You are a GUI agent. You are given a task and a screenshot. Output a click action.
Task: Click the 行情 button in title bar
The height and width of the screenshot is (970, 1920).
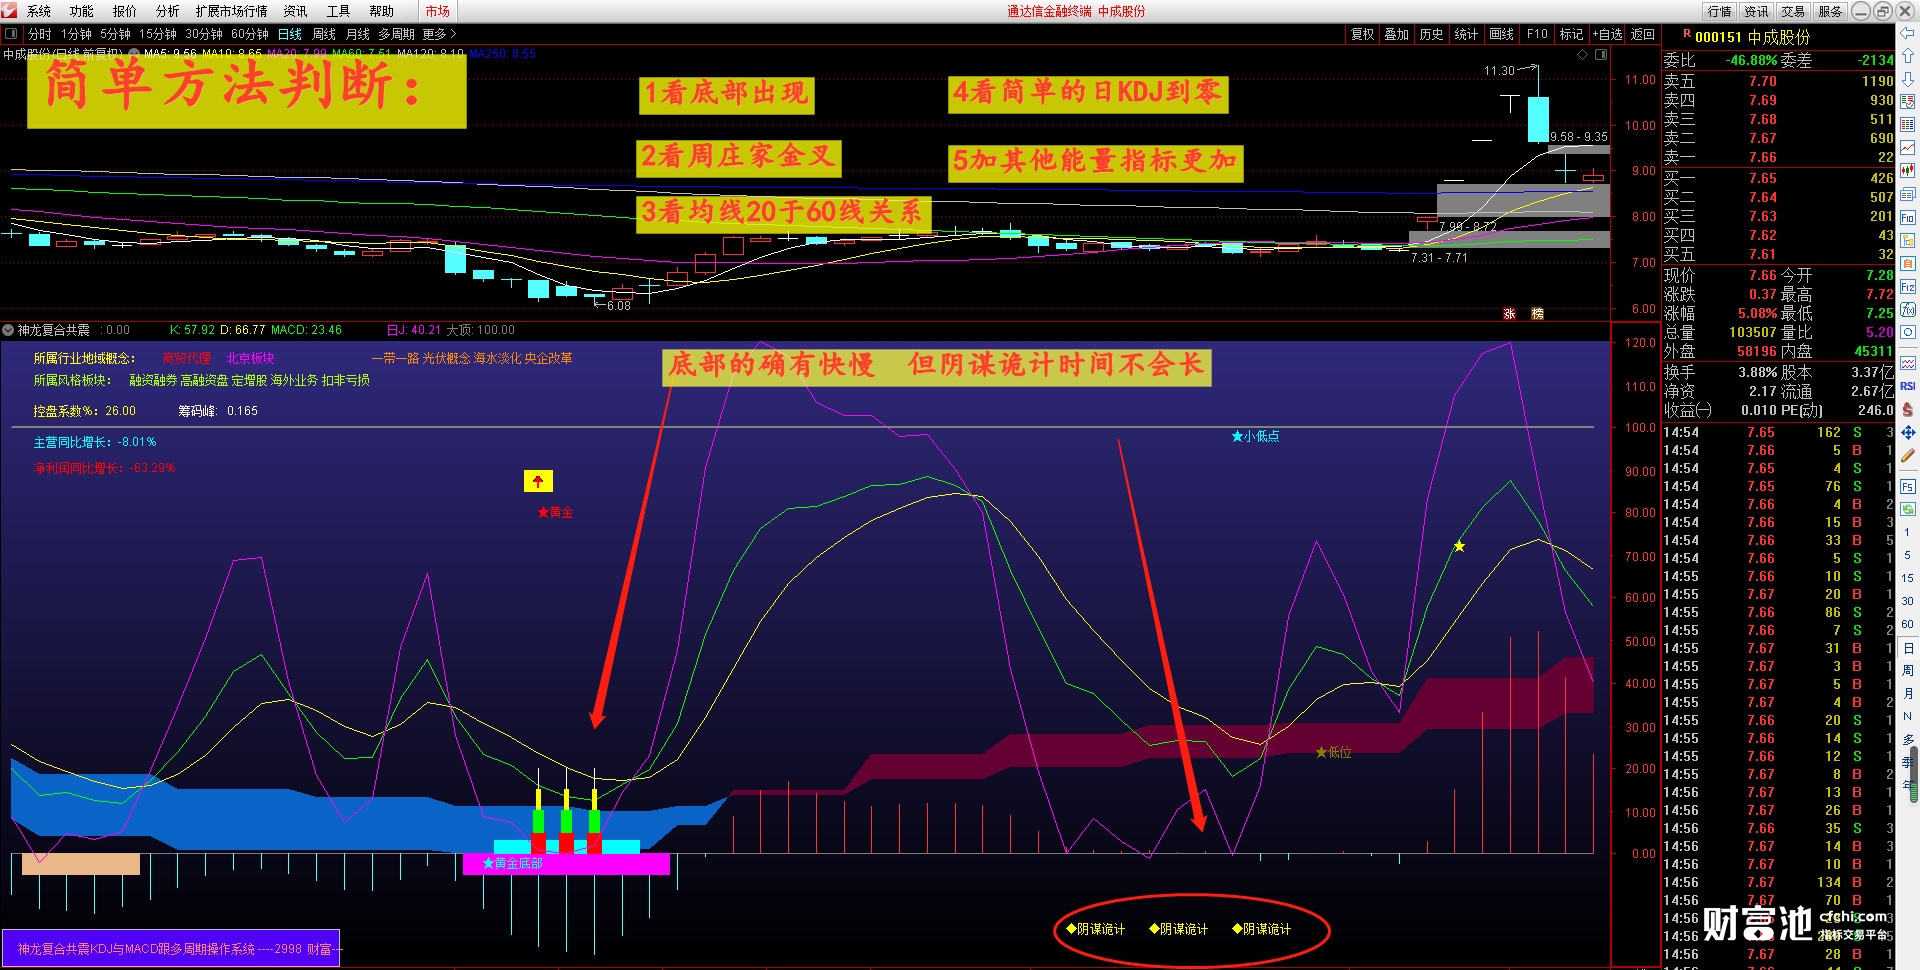(x=1720, y=11)
